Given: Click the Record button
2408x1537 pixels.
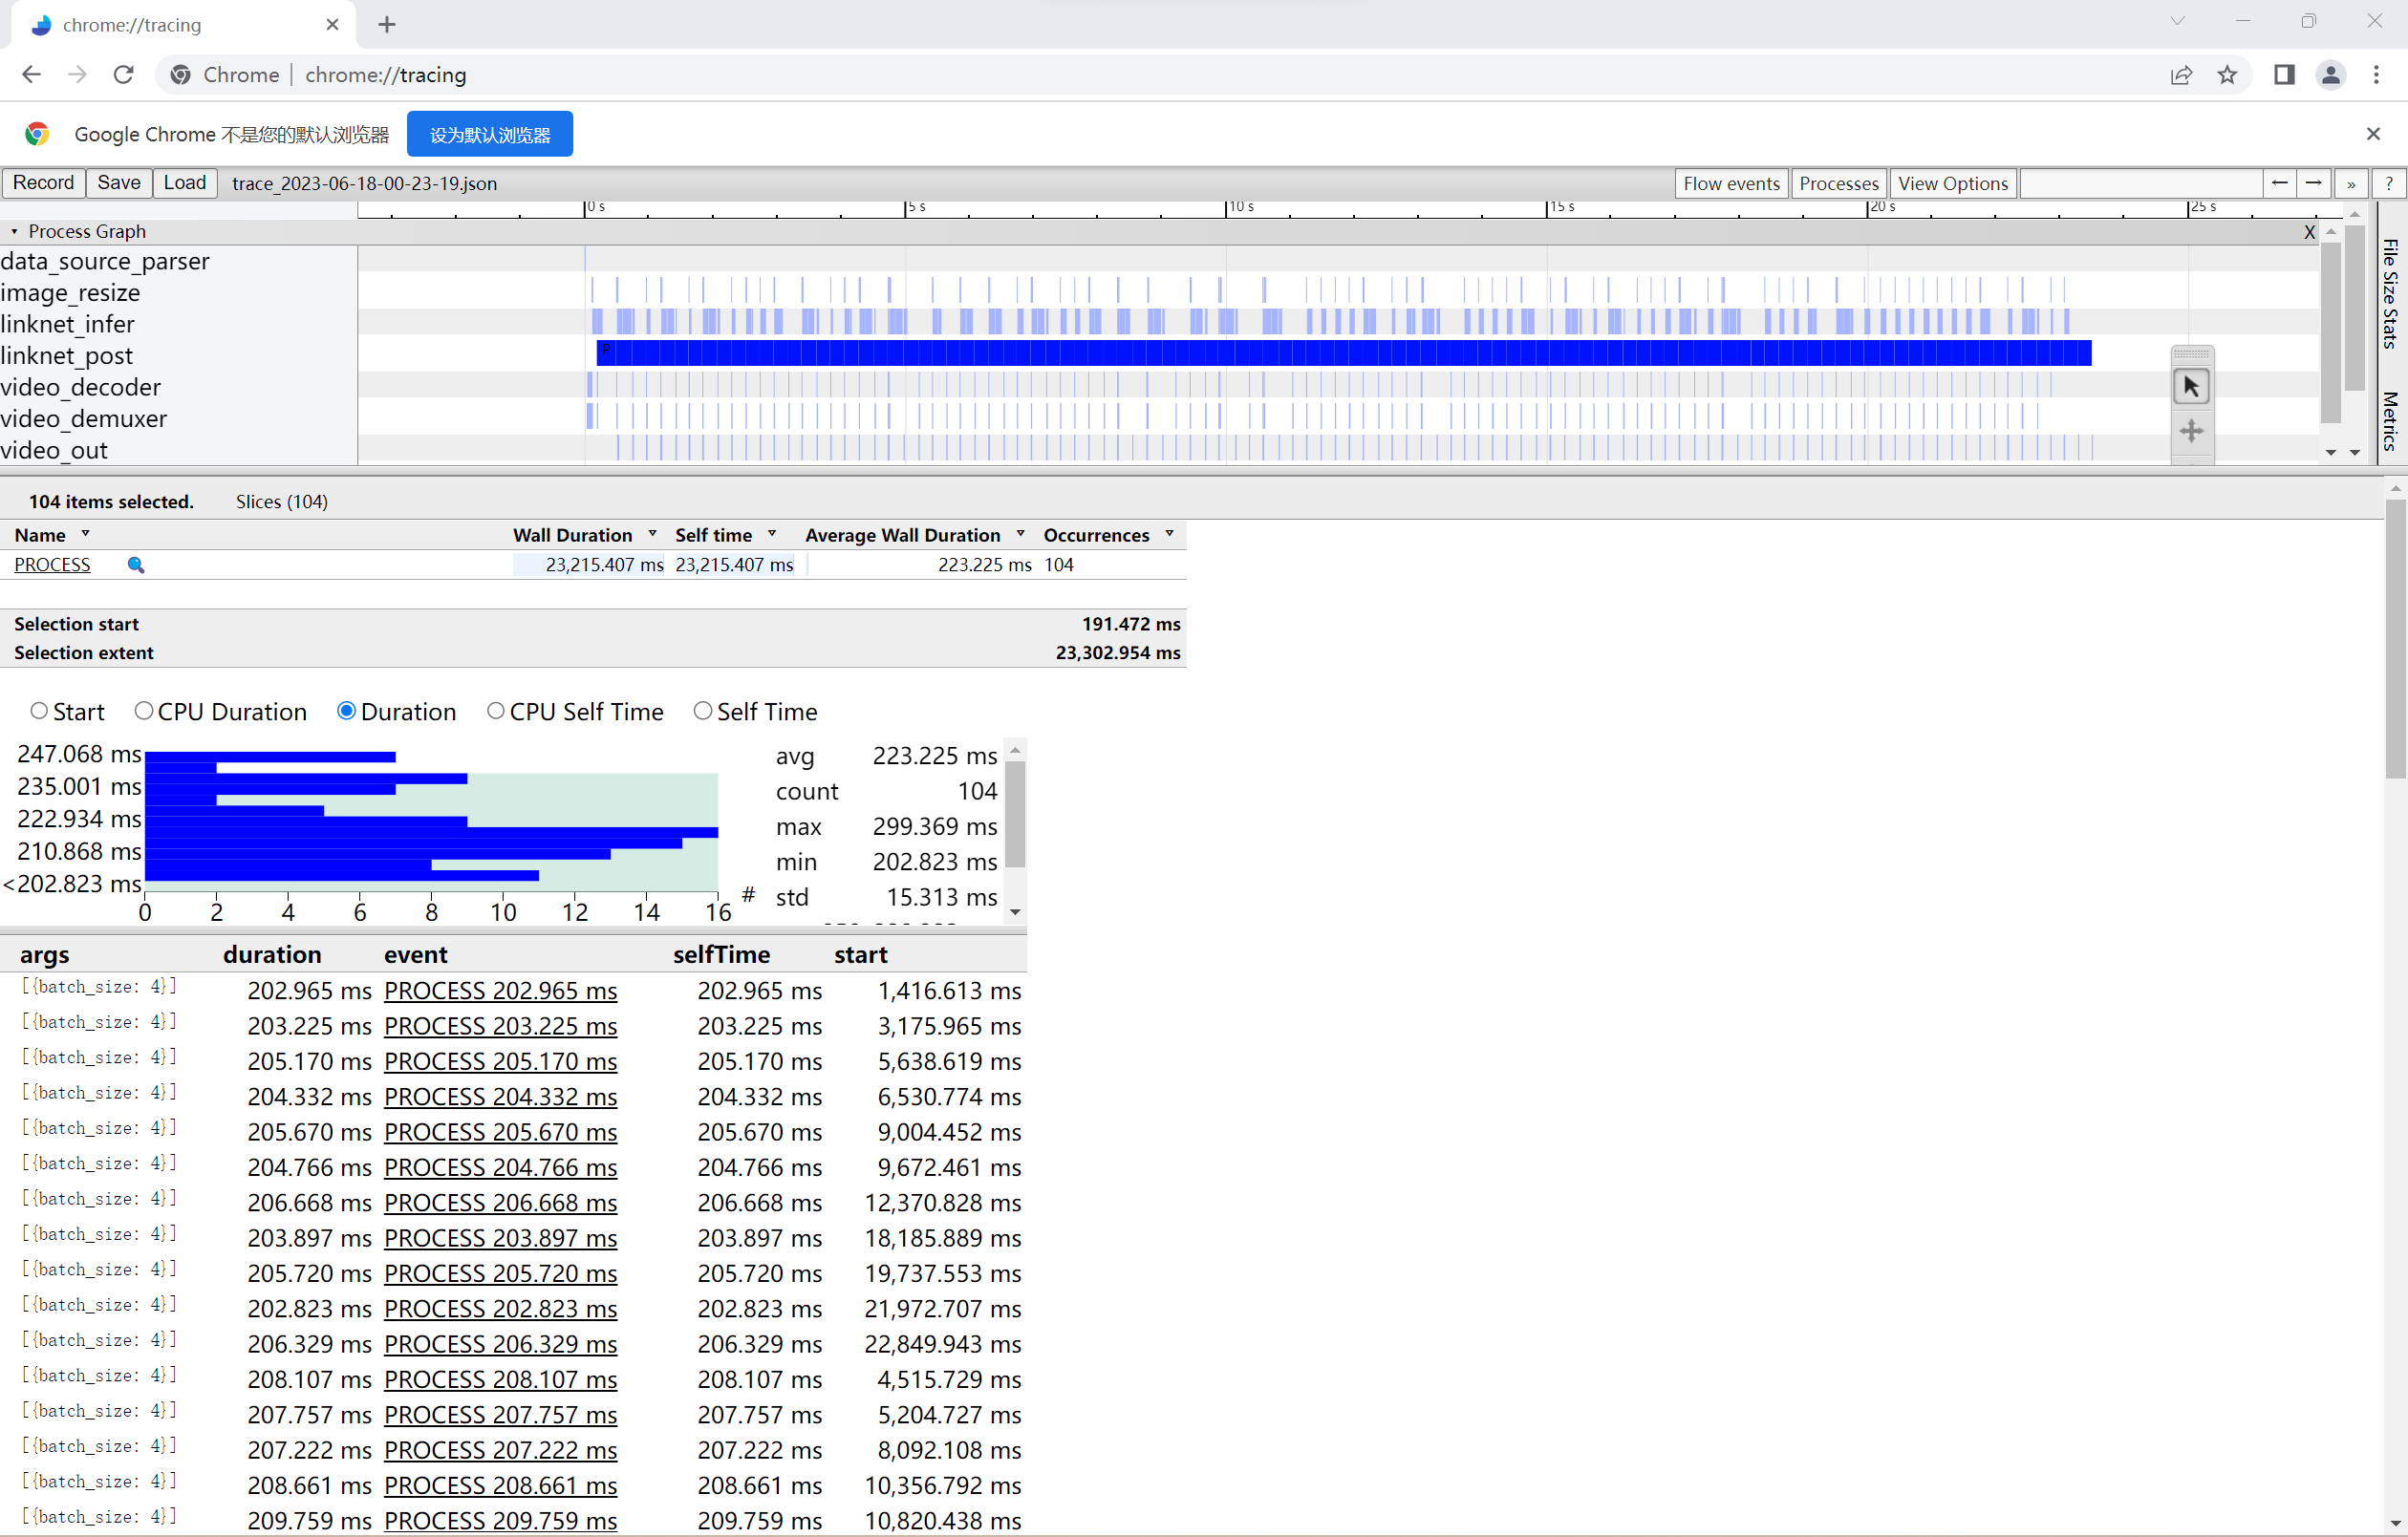Looking at the screenshot, I should click(43, 183).
